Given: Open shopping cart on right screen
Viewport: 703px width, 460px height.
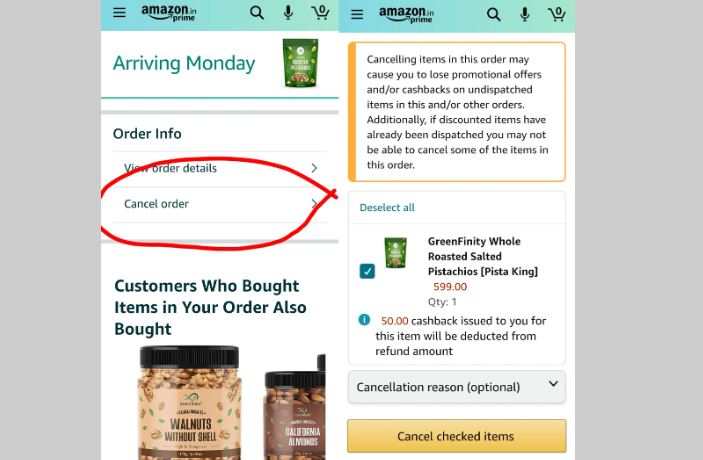Looking at the screenshot, I should 557,14.
